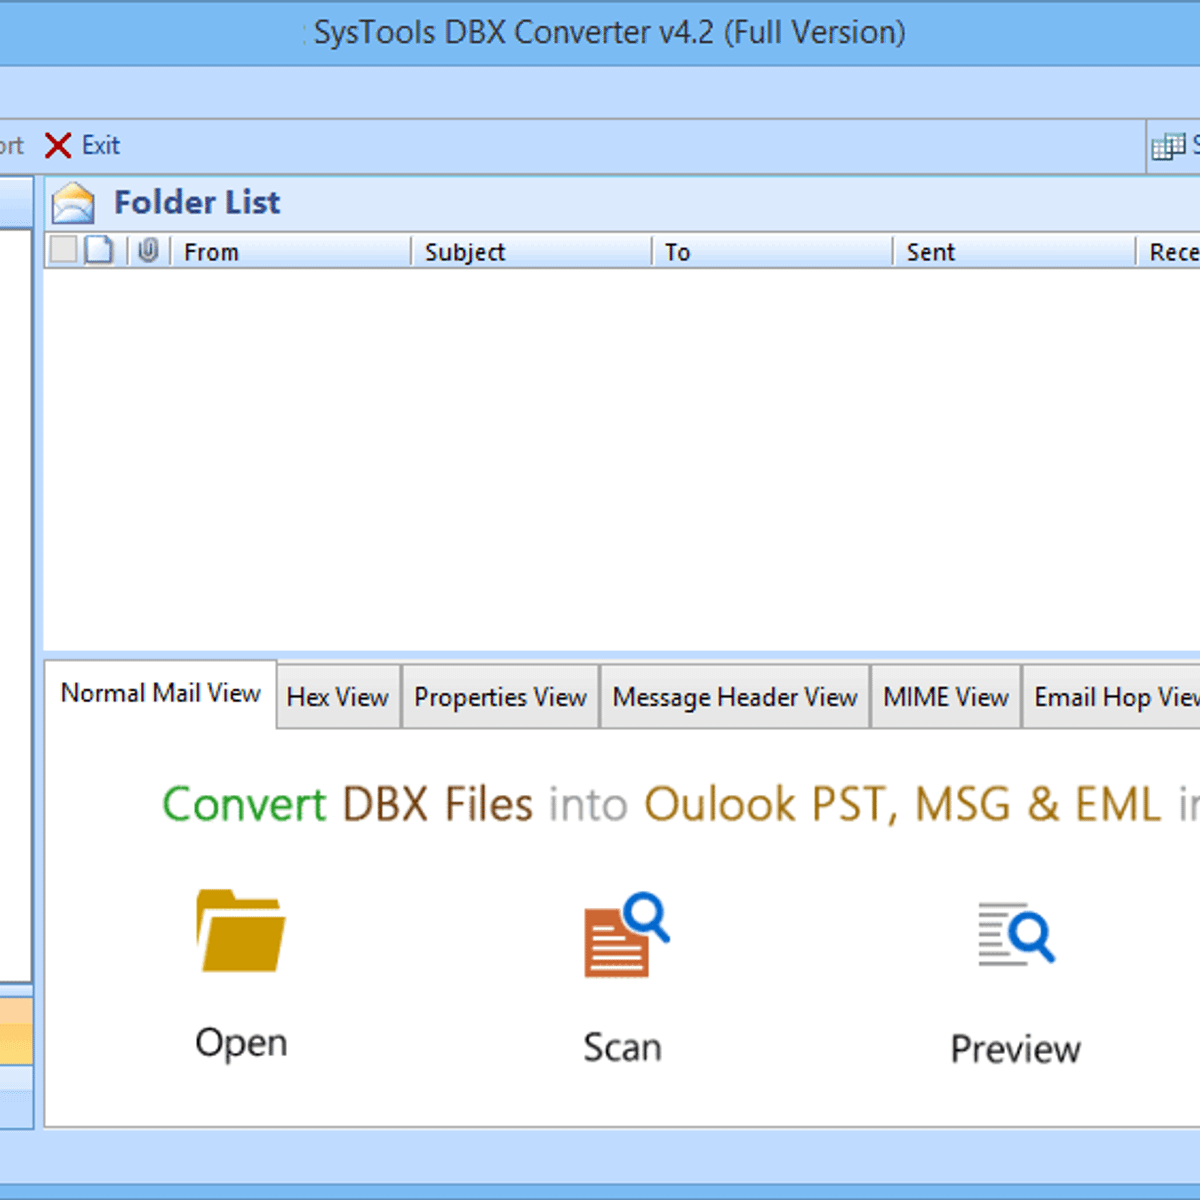Screen dimensions: 1200x1200
Task: Sort by the partially visible Received column
Action: pos(1169,252)
